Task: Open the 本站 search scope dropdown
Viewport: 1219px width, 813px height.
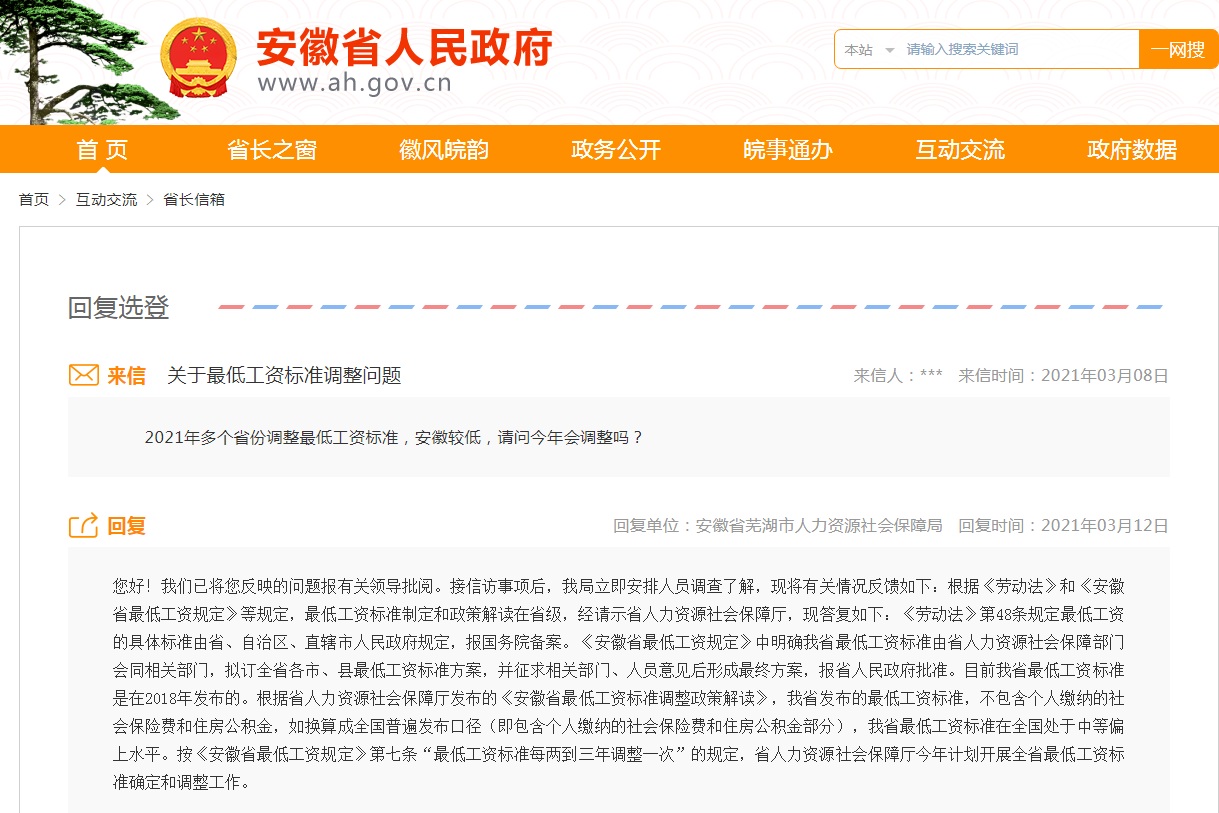Action: point(858,49)
